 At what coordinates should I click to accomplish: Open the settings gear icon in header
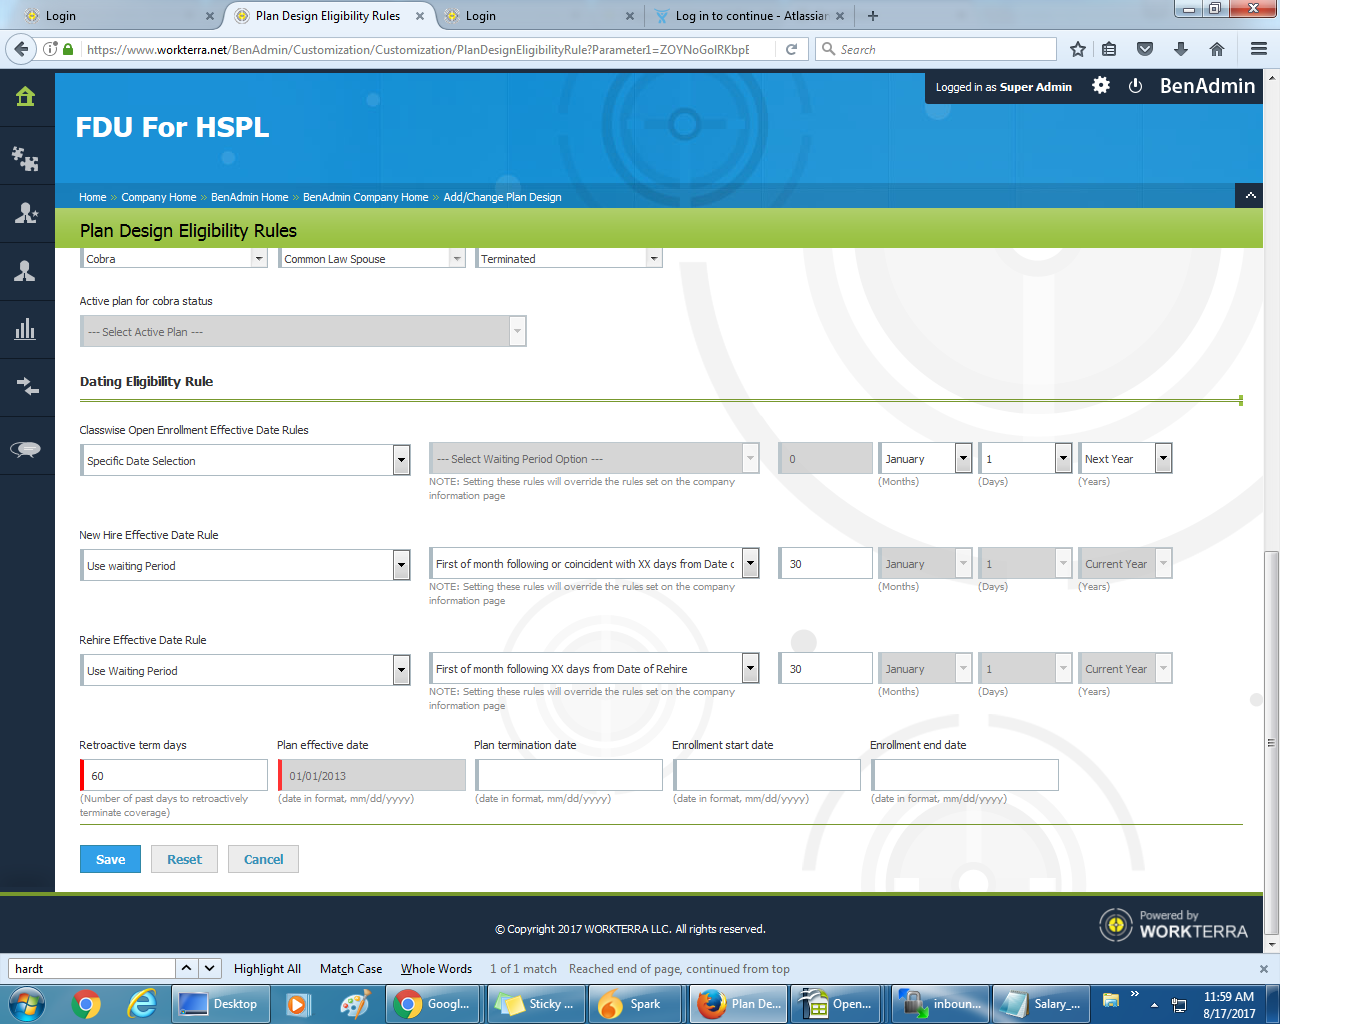(1101, 86)
